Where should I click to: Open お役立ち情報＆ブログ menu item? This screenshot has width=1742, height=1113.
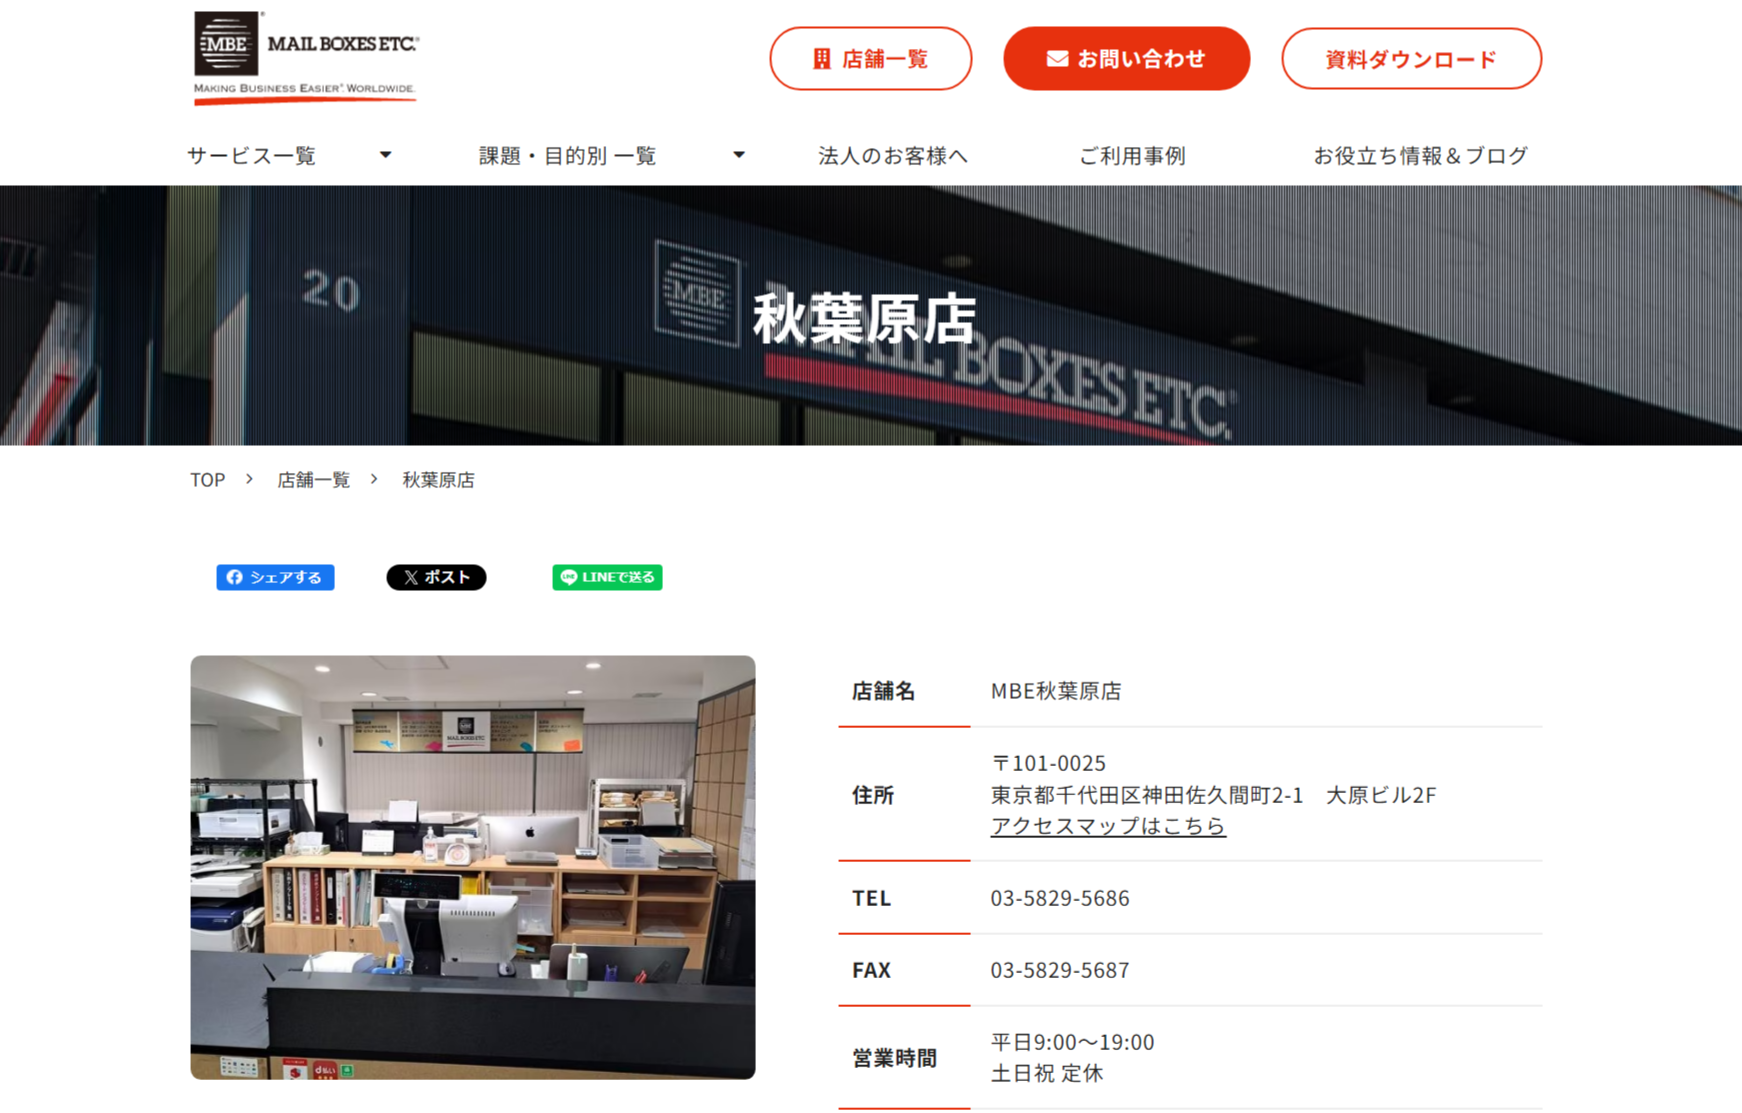click(x=1420, y=155)
